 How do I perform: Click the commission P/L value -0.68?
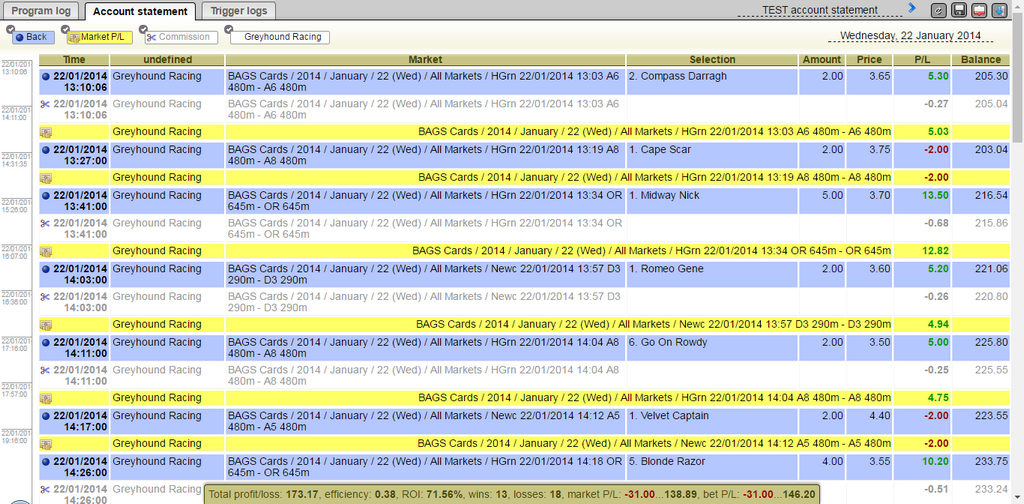pyautogui.click(x=937, y=223)
